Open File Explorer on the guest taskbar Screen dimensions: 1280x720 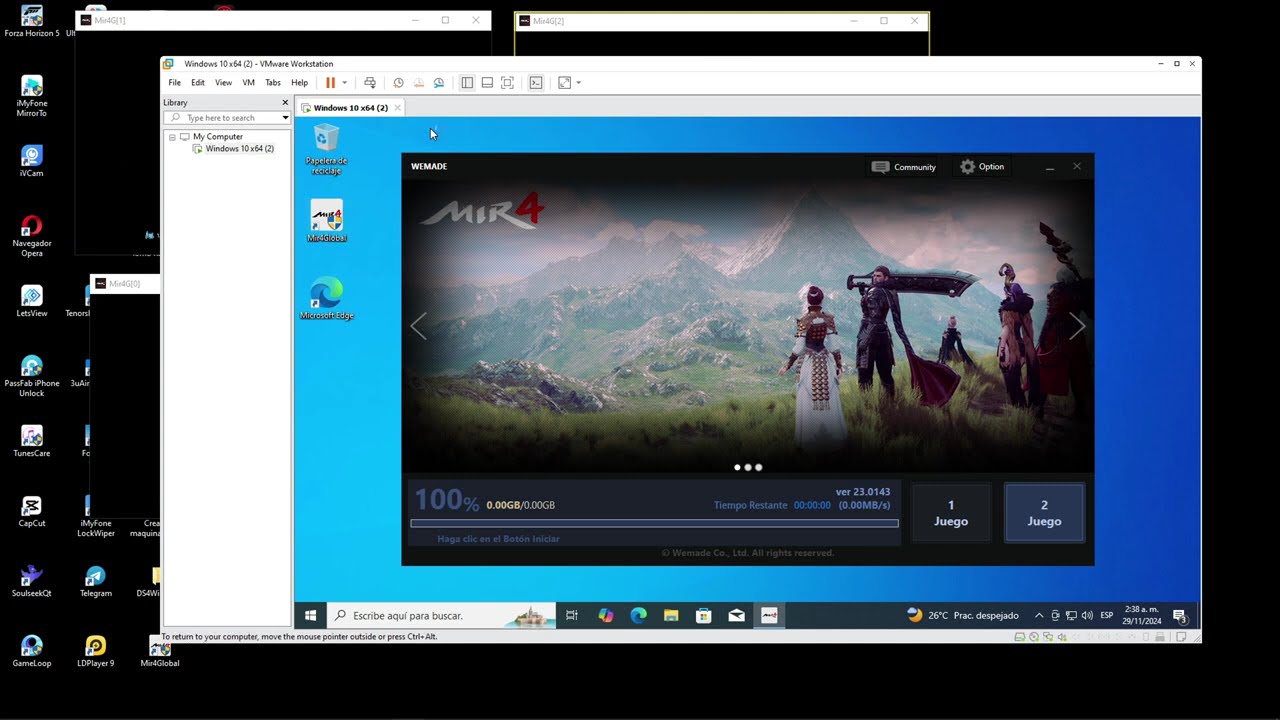point(671,615)
